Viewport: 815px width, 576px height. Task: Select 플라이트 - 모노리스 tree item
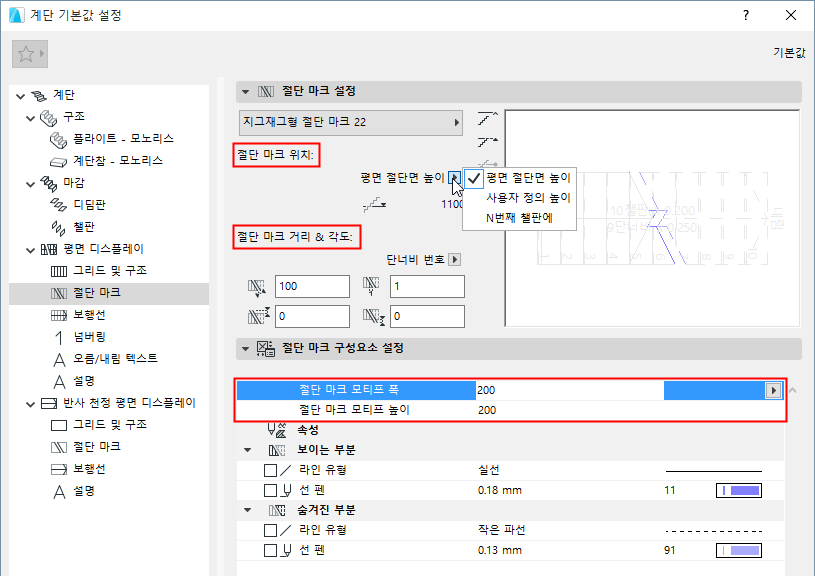click(x=123, y=138)
